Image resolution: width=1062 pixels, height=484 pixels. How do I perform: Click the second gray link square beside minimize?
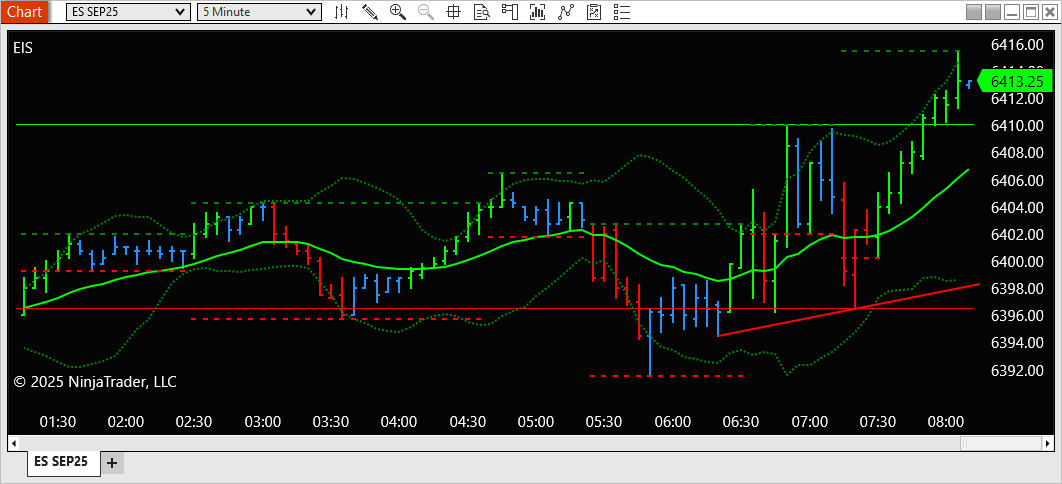point(992,12)
